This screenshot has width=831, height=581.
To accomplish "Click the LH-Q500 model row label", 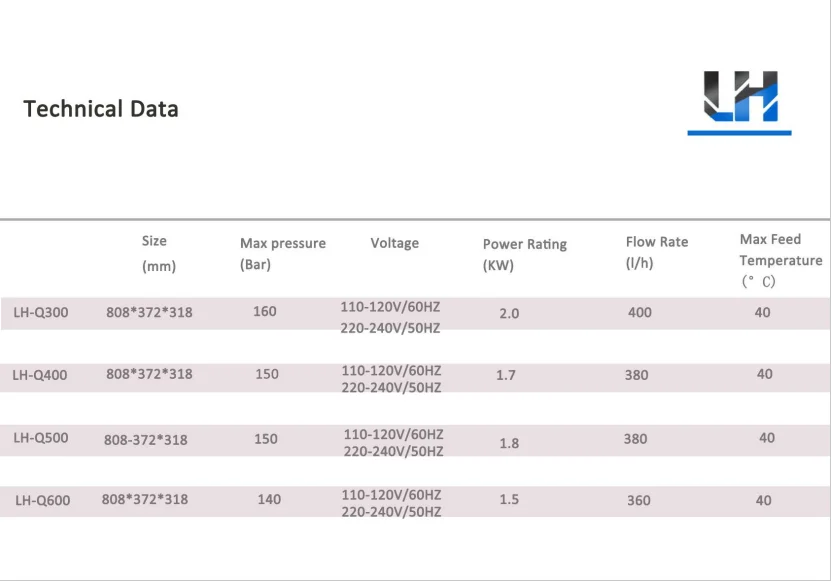I will point(41,438).
